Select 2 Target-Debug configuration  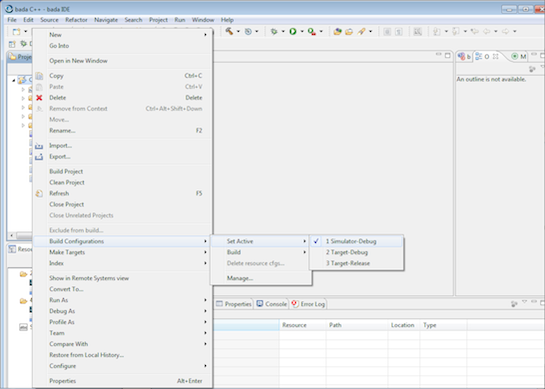[357, 252]
